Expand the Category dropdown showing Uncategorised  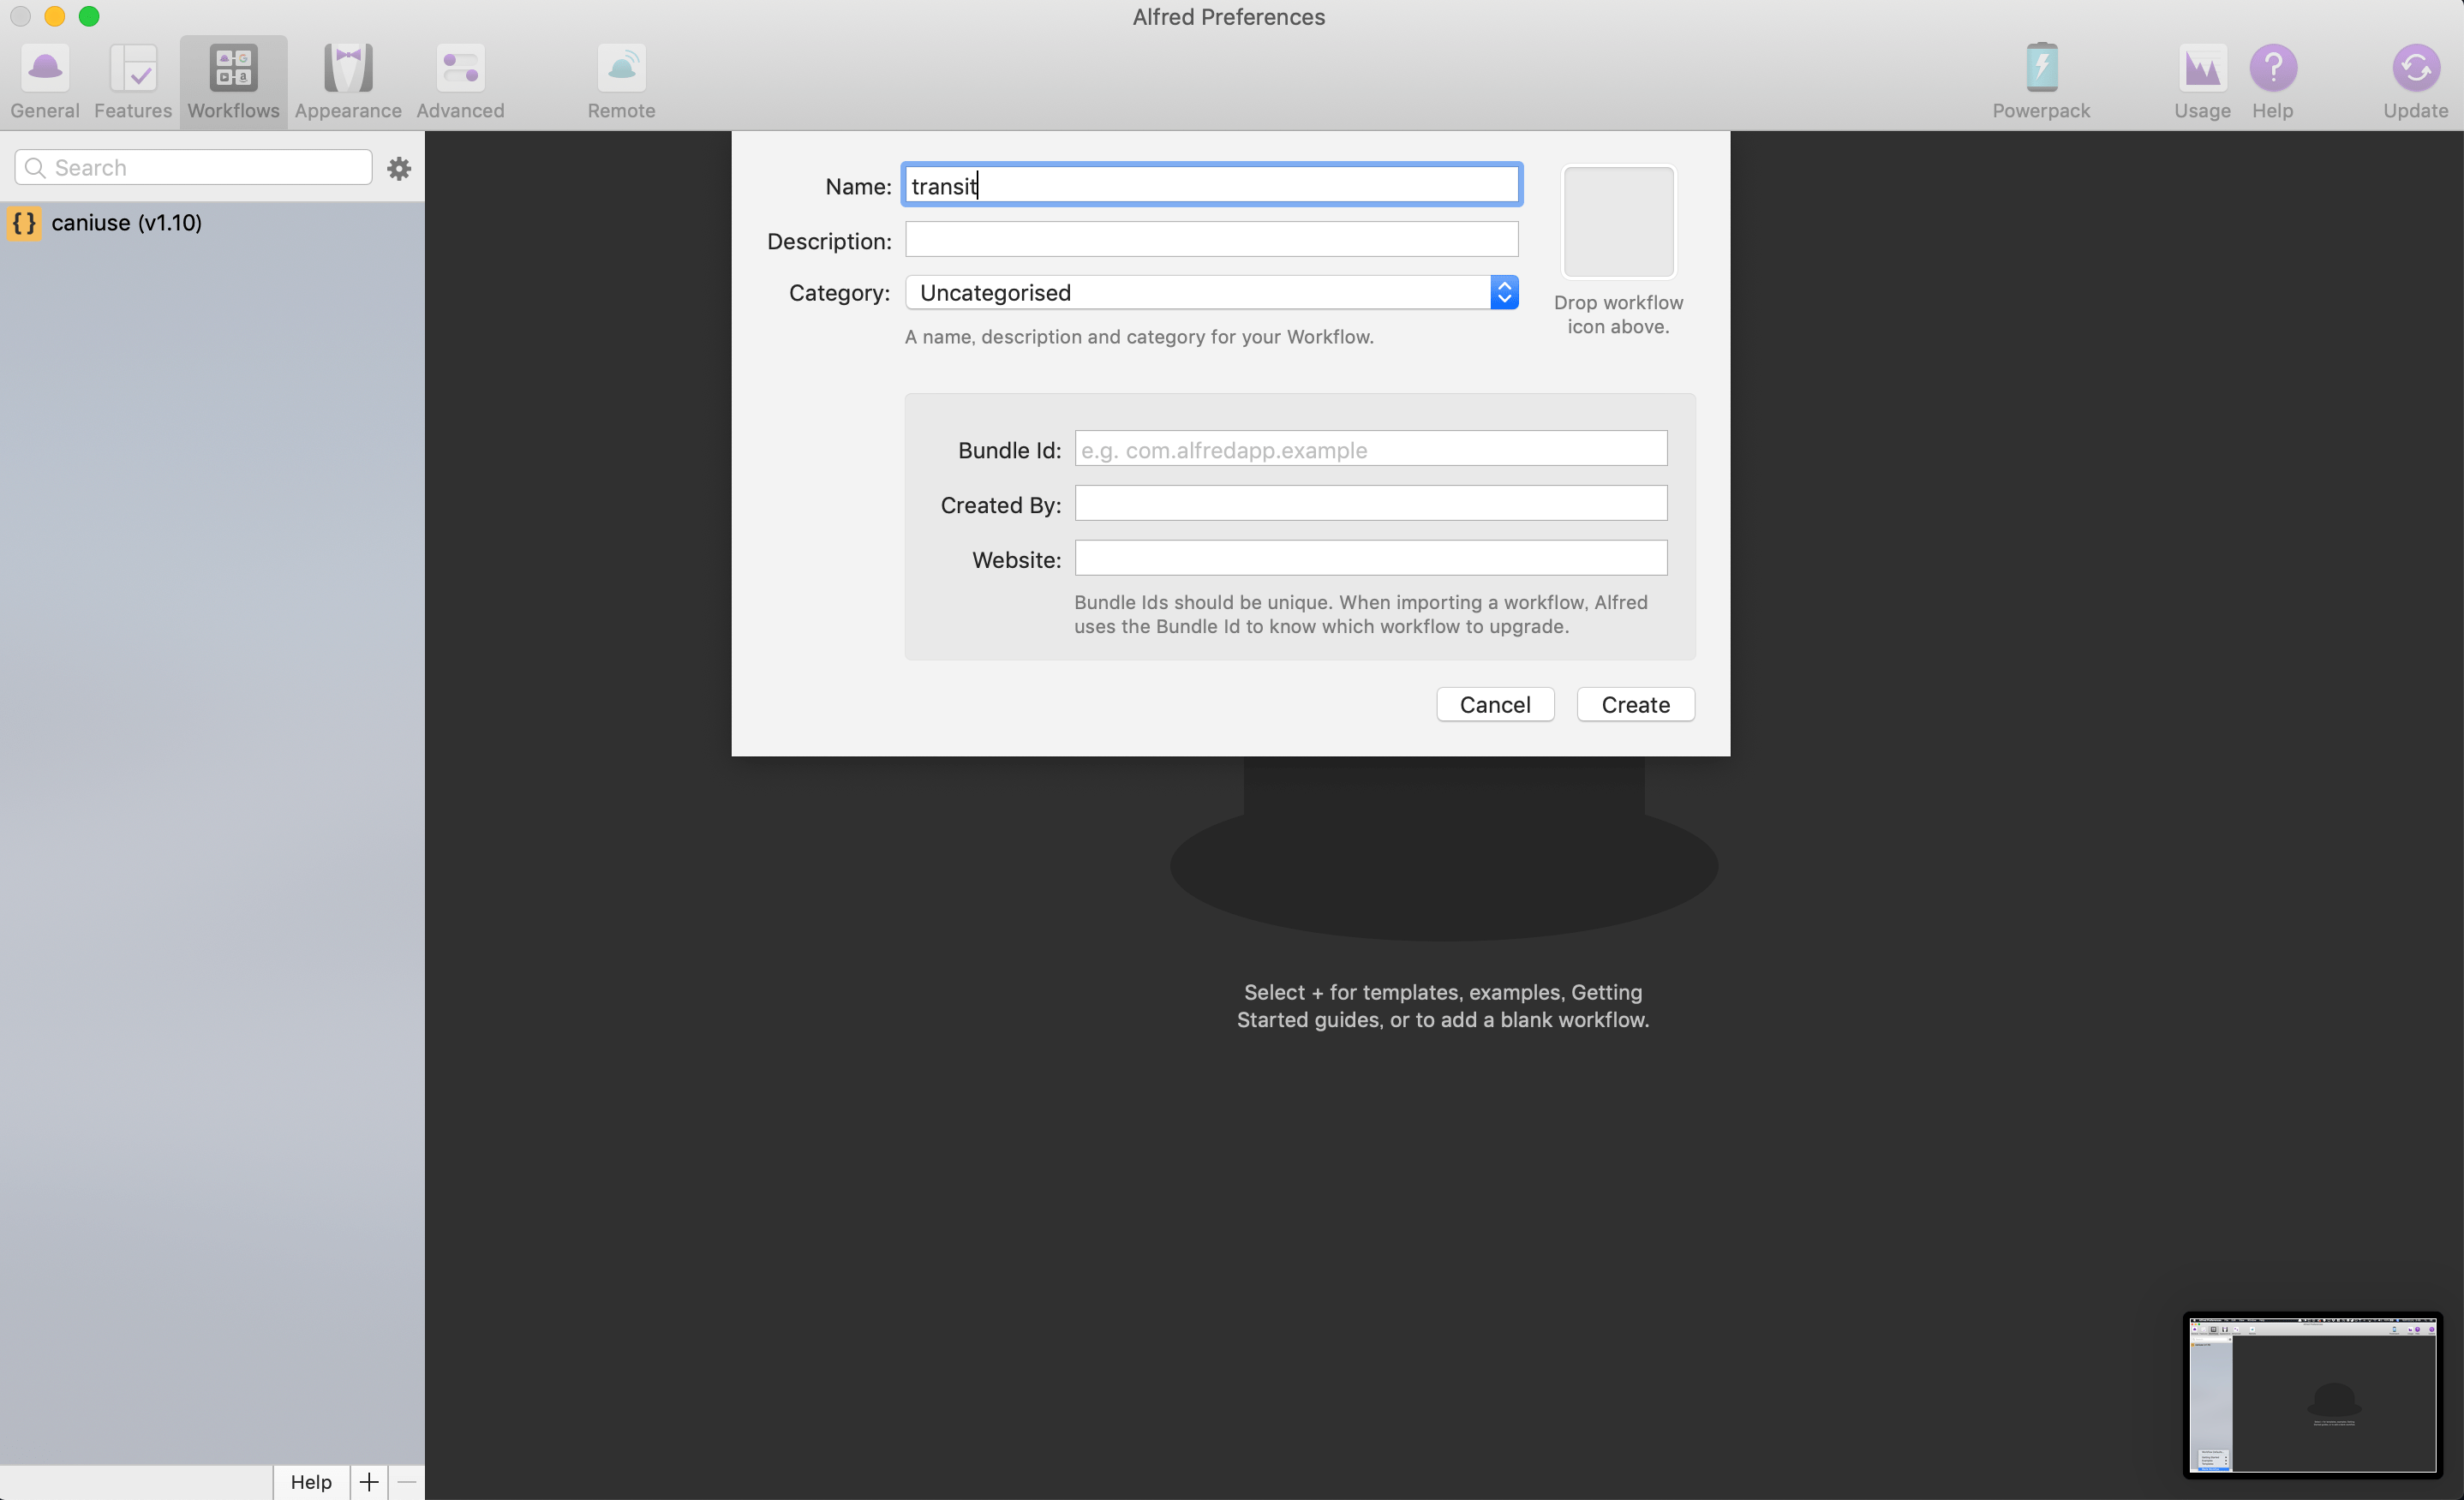pyautogui.click(x=1211, y=293)
